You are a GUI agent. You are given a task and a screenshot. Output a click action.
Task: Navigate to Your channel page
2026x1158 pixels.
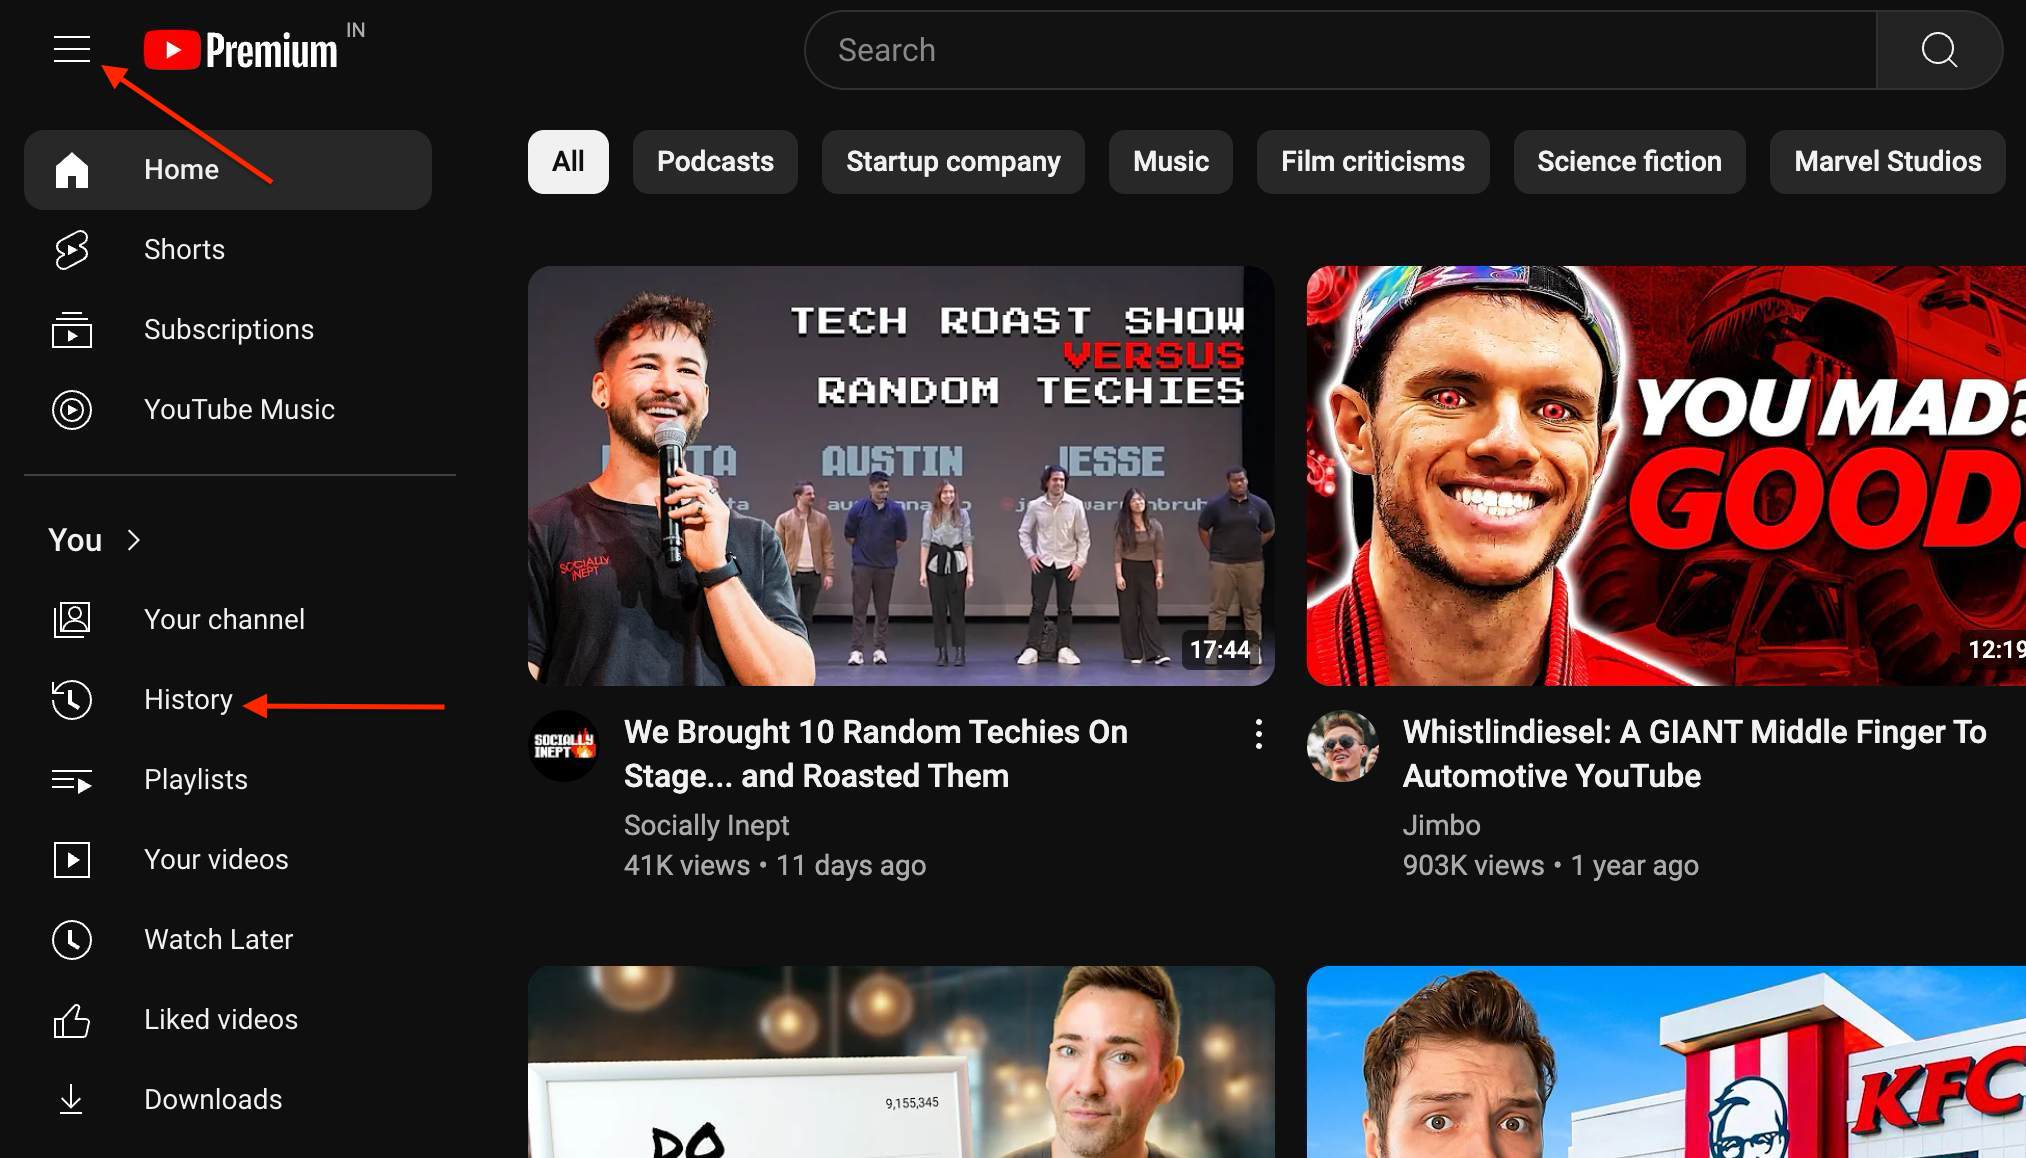(224, 618)
